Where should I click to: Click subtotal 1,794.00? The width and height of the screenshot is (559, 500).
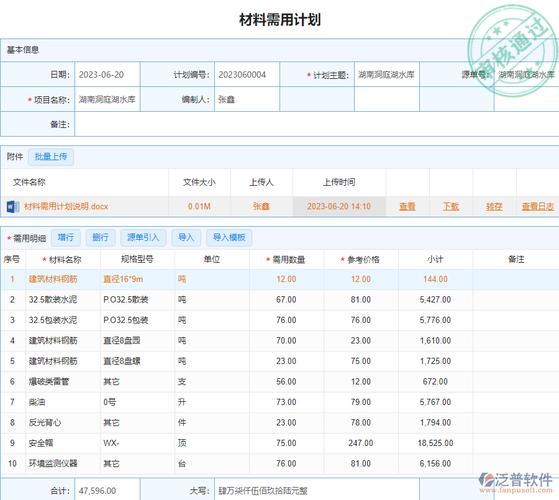pos(435,423)
